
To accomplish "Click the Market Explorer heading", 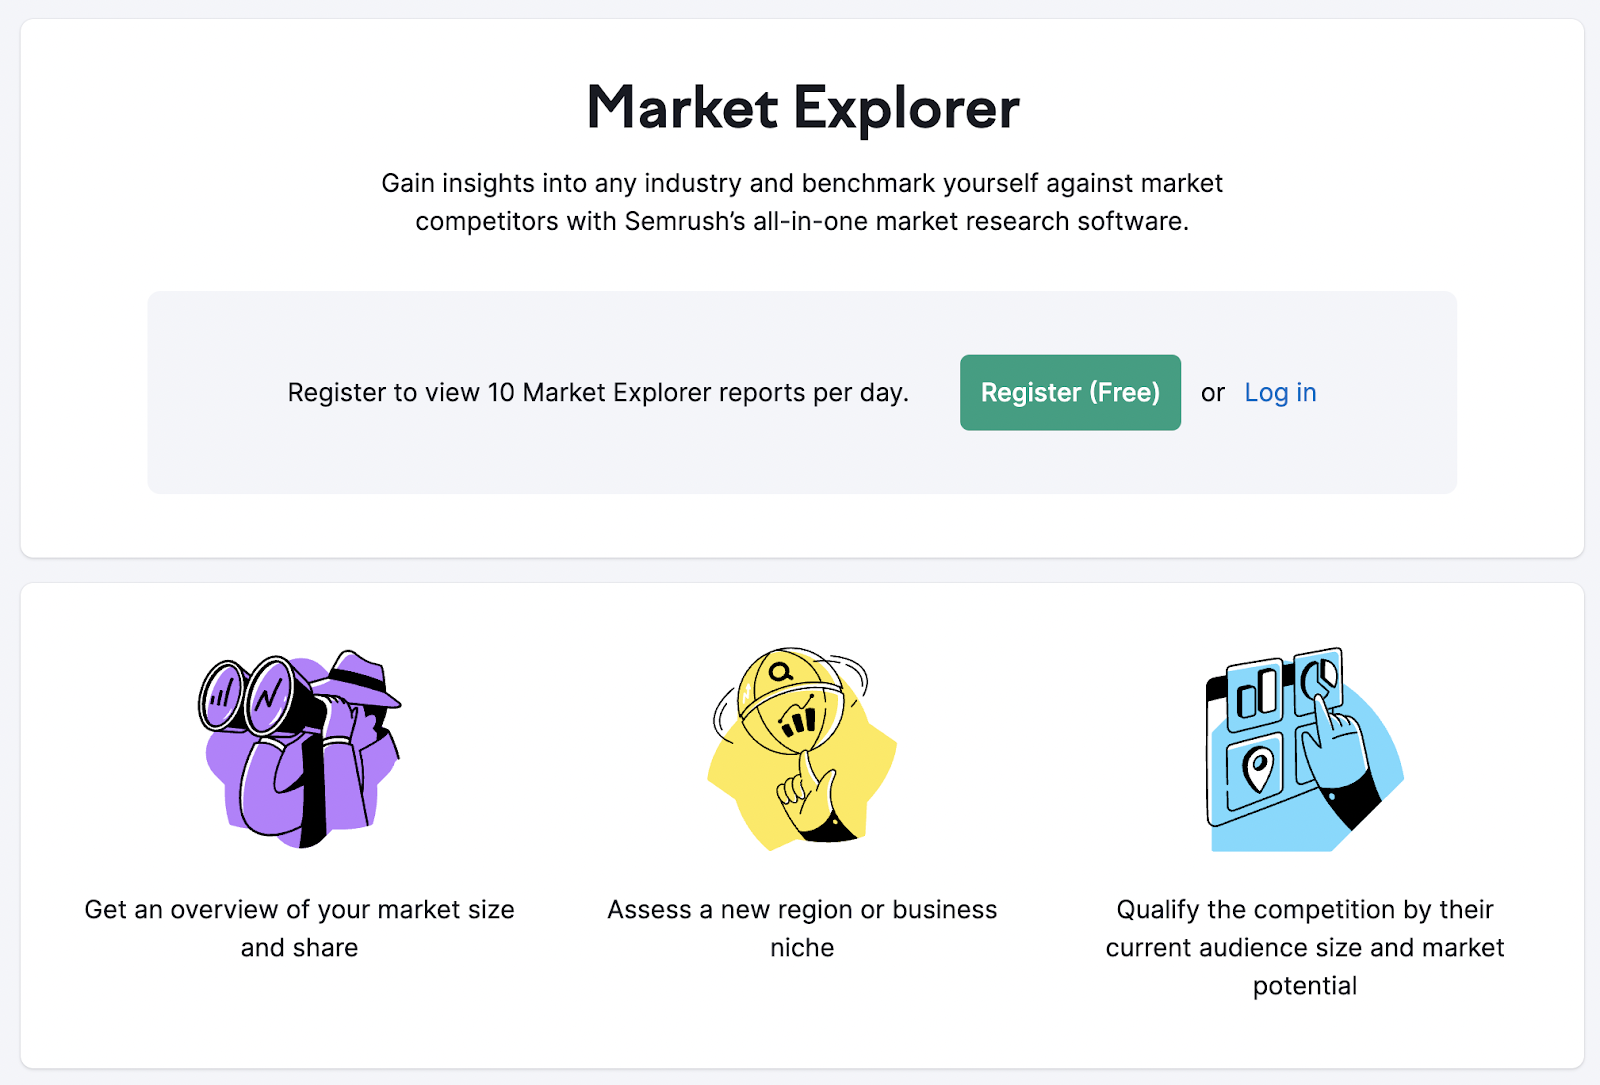I will (802, 108).
